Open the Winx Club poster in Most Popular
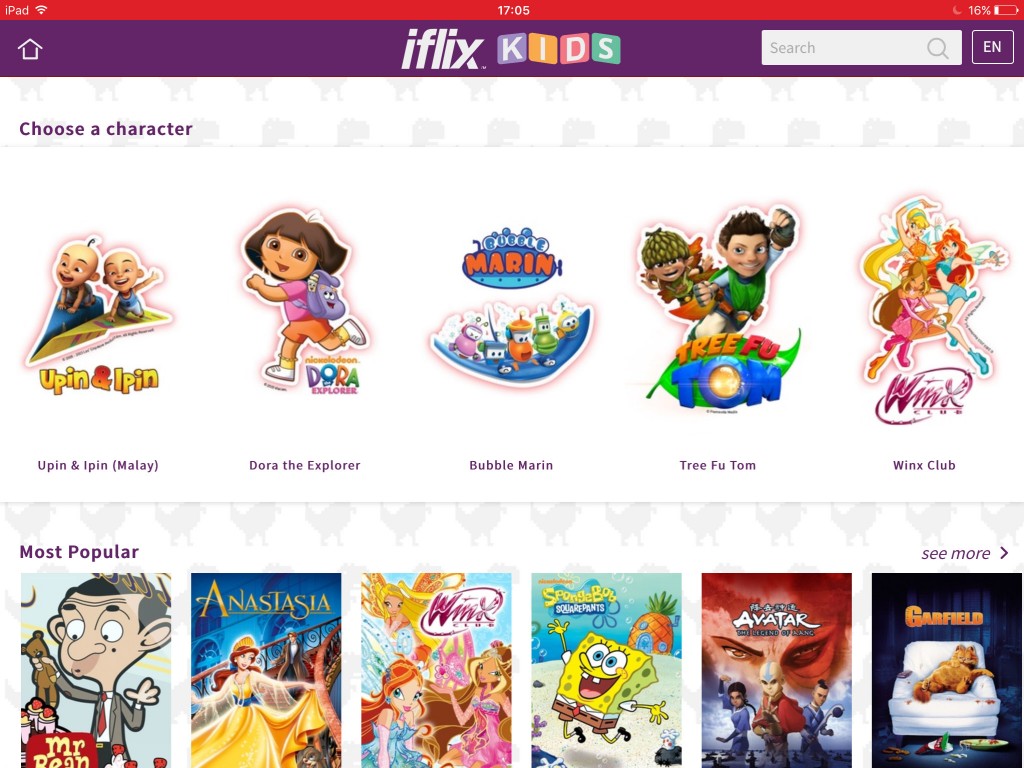The width and height of the screenshot is (1024, 768). coord(436,671)
